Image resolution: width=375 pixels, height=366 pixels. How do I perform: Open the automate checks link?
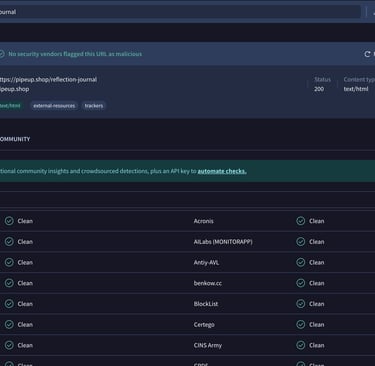click(222, 171)
